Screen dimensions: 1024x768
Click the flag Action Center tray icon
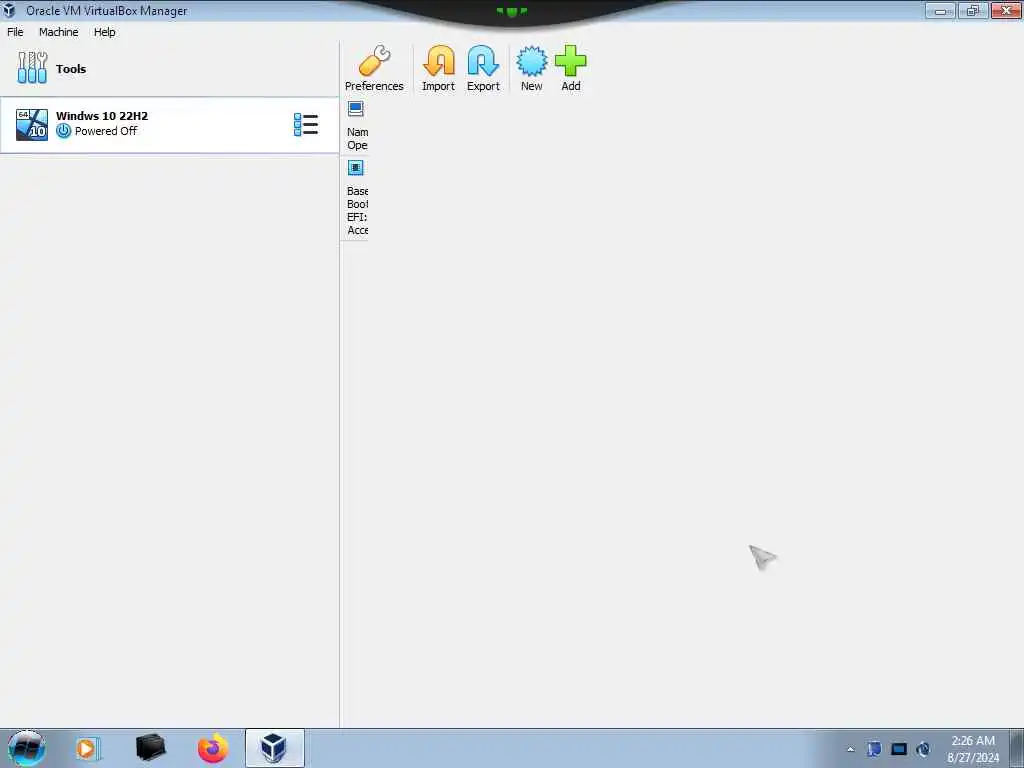coord(874,749)
